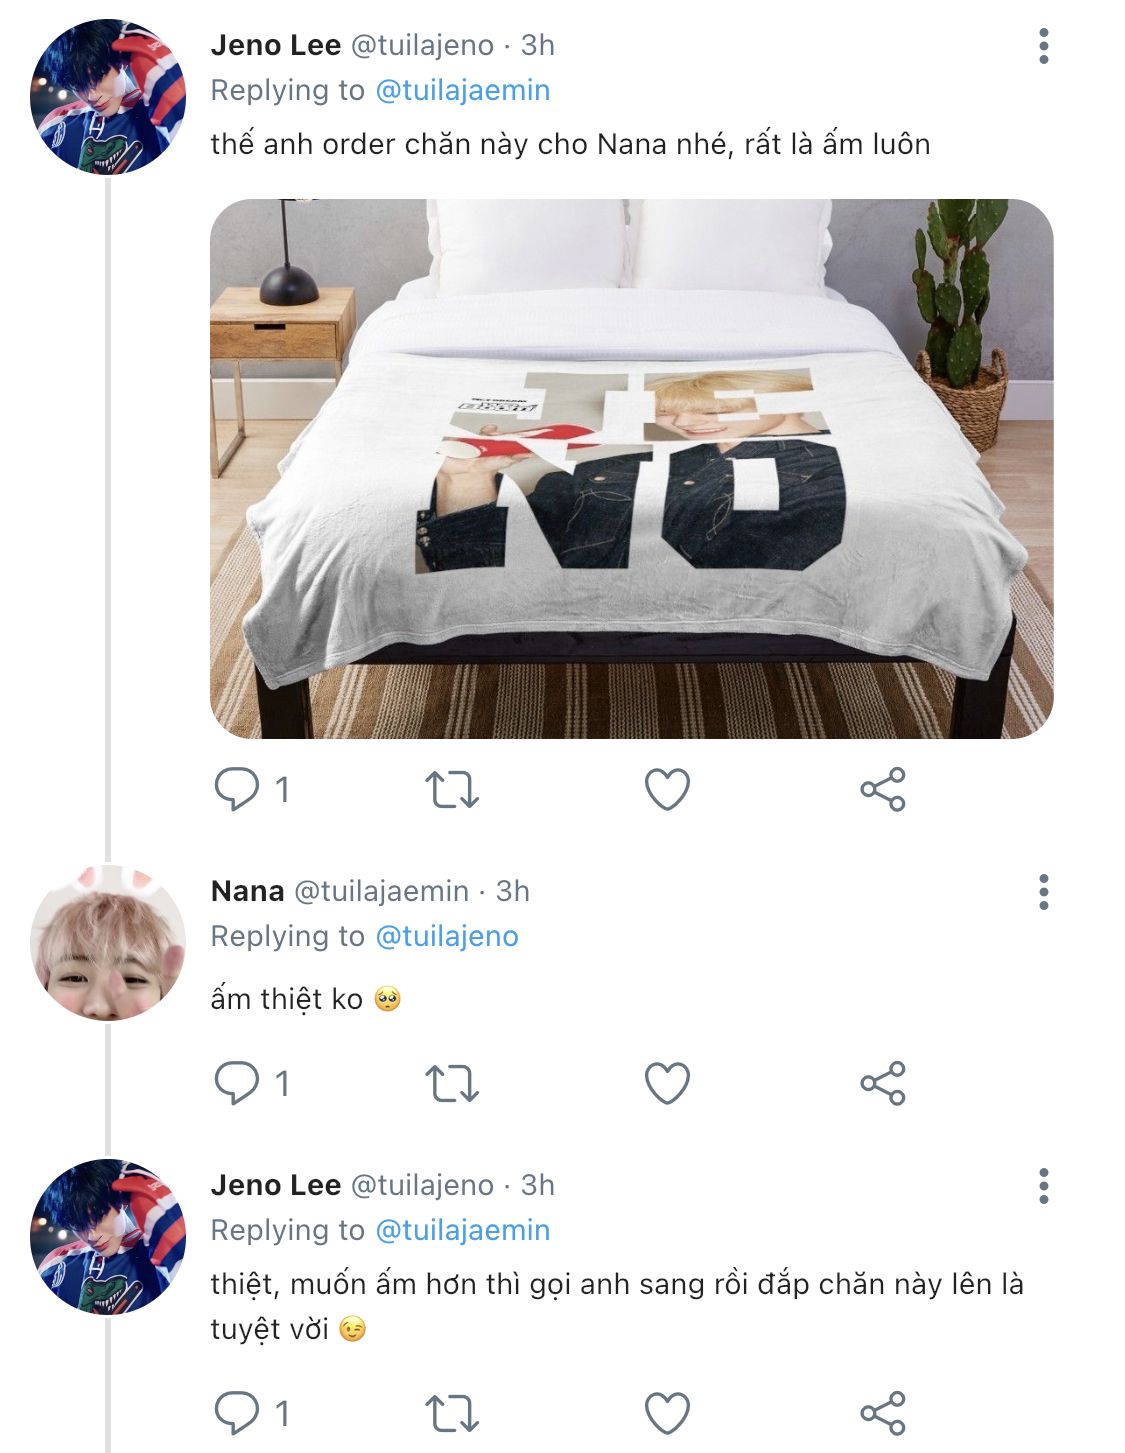This screenshot has width=1125, height=1453.
Task: Reply to Jeno's last "tuyệt vời" tweet
Action: click(x=237, y=1413)
